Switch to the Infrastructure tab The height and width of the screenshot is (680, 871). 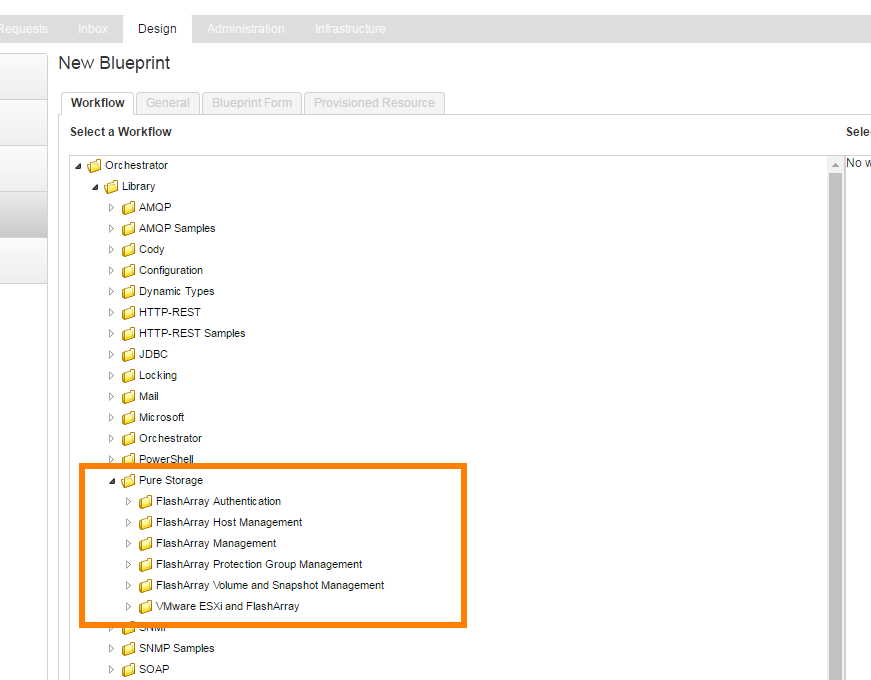click(x=350, y=29)
